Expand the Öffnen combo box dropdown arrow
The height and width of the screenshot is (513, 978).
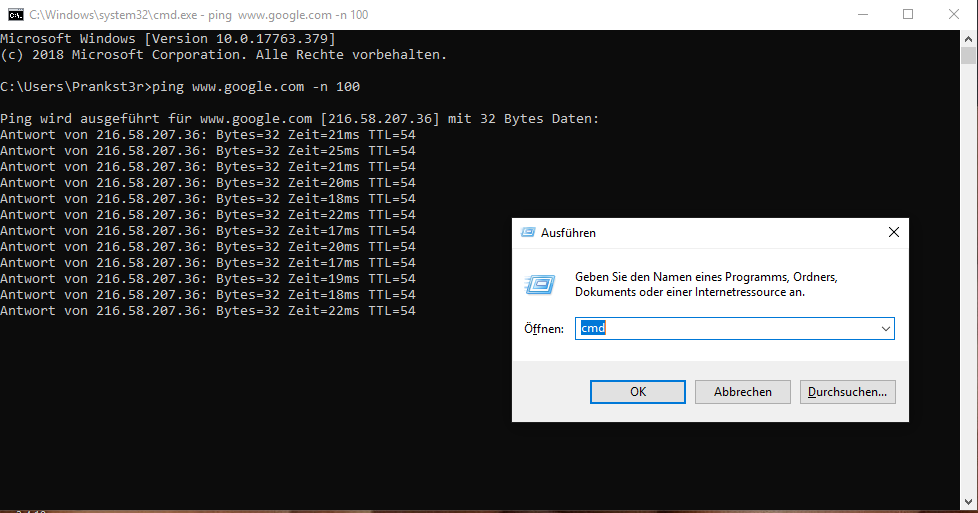pos(886,329)
